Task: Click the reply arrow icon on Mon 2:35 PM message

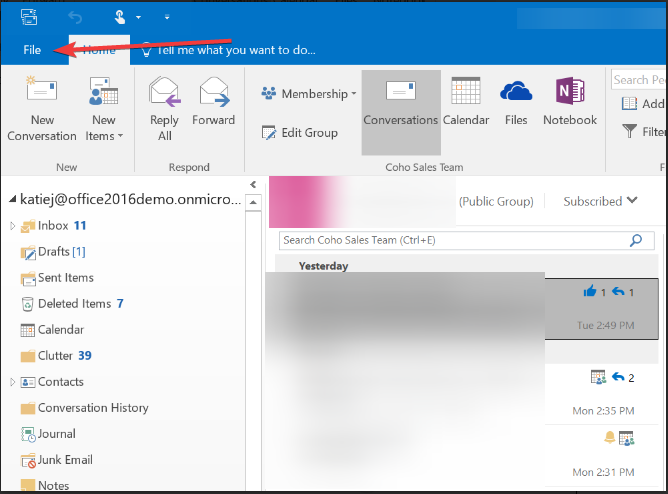Action: tap(618, 377)
